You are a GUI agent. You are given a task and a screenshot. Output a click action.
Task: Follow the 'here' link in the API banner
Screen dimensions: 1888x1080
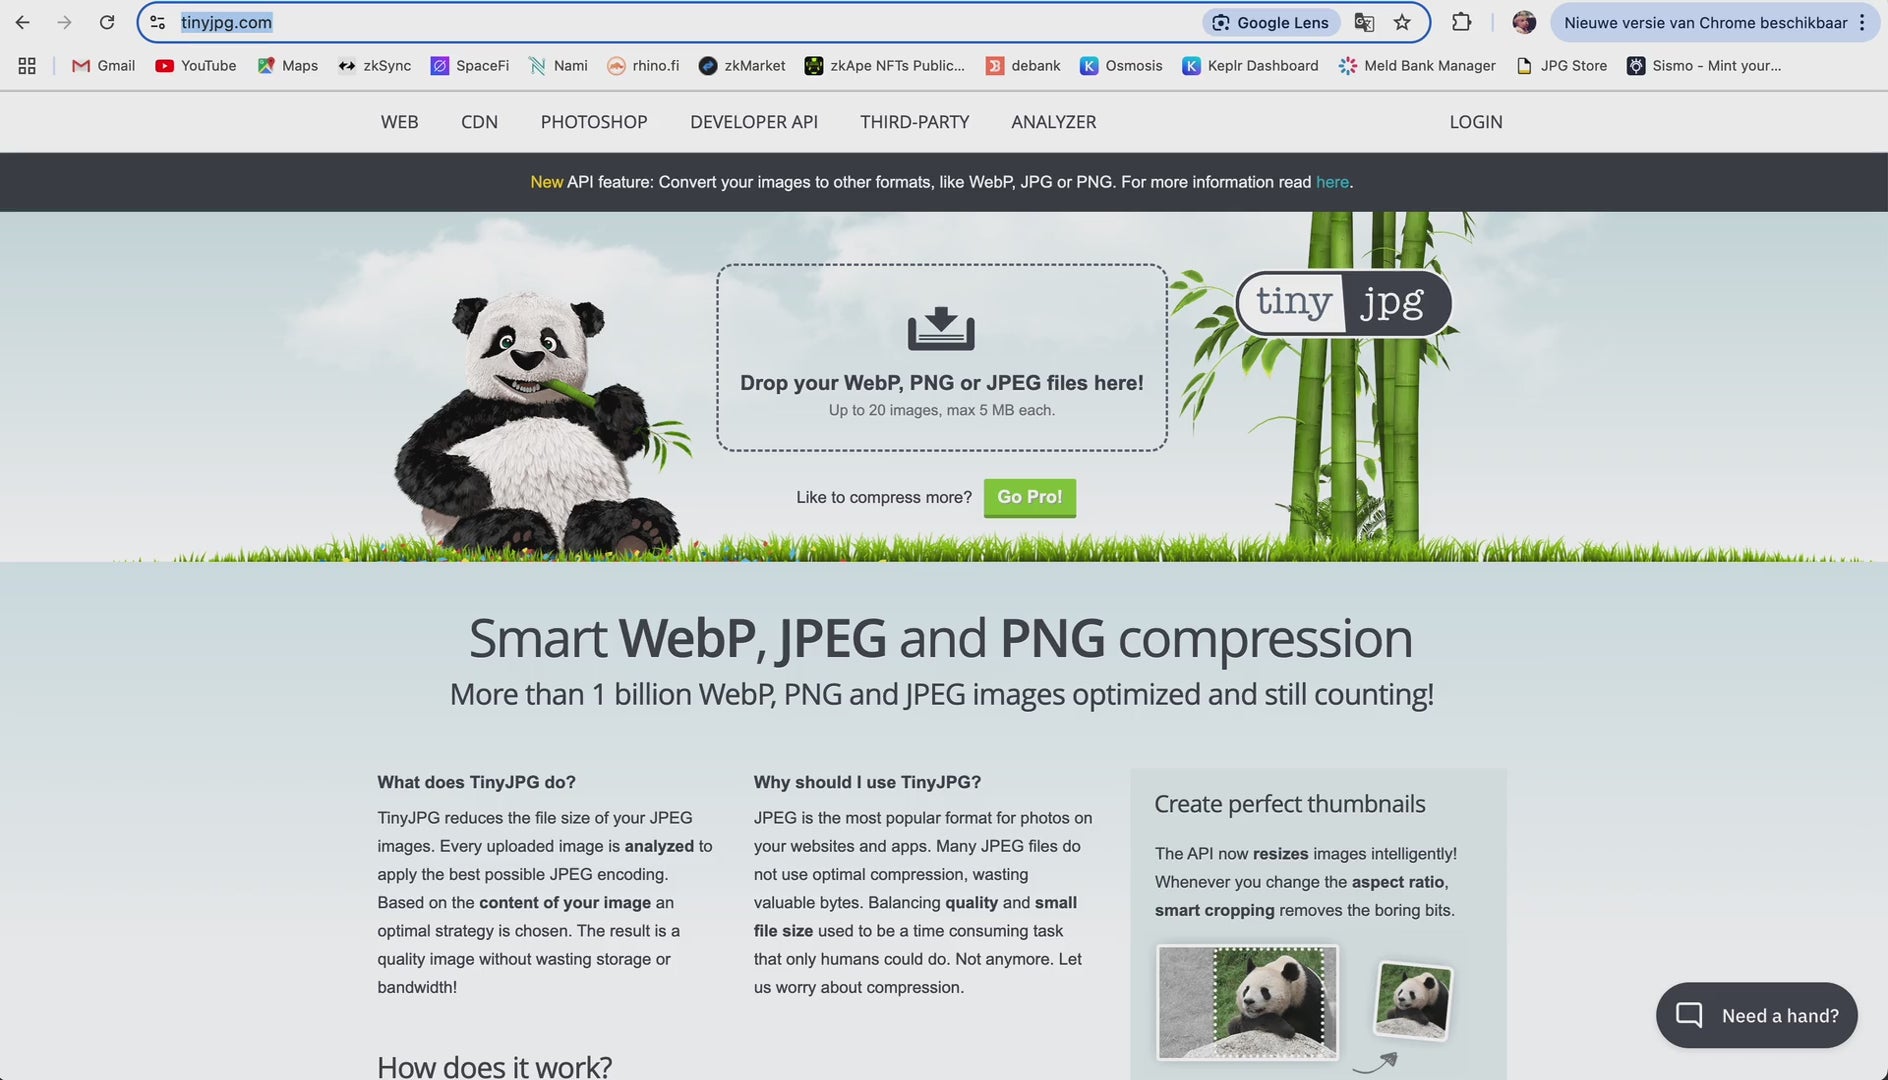1332,182
